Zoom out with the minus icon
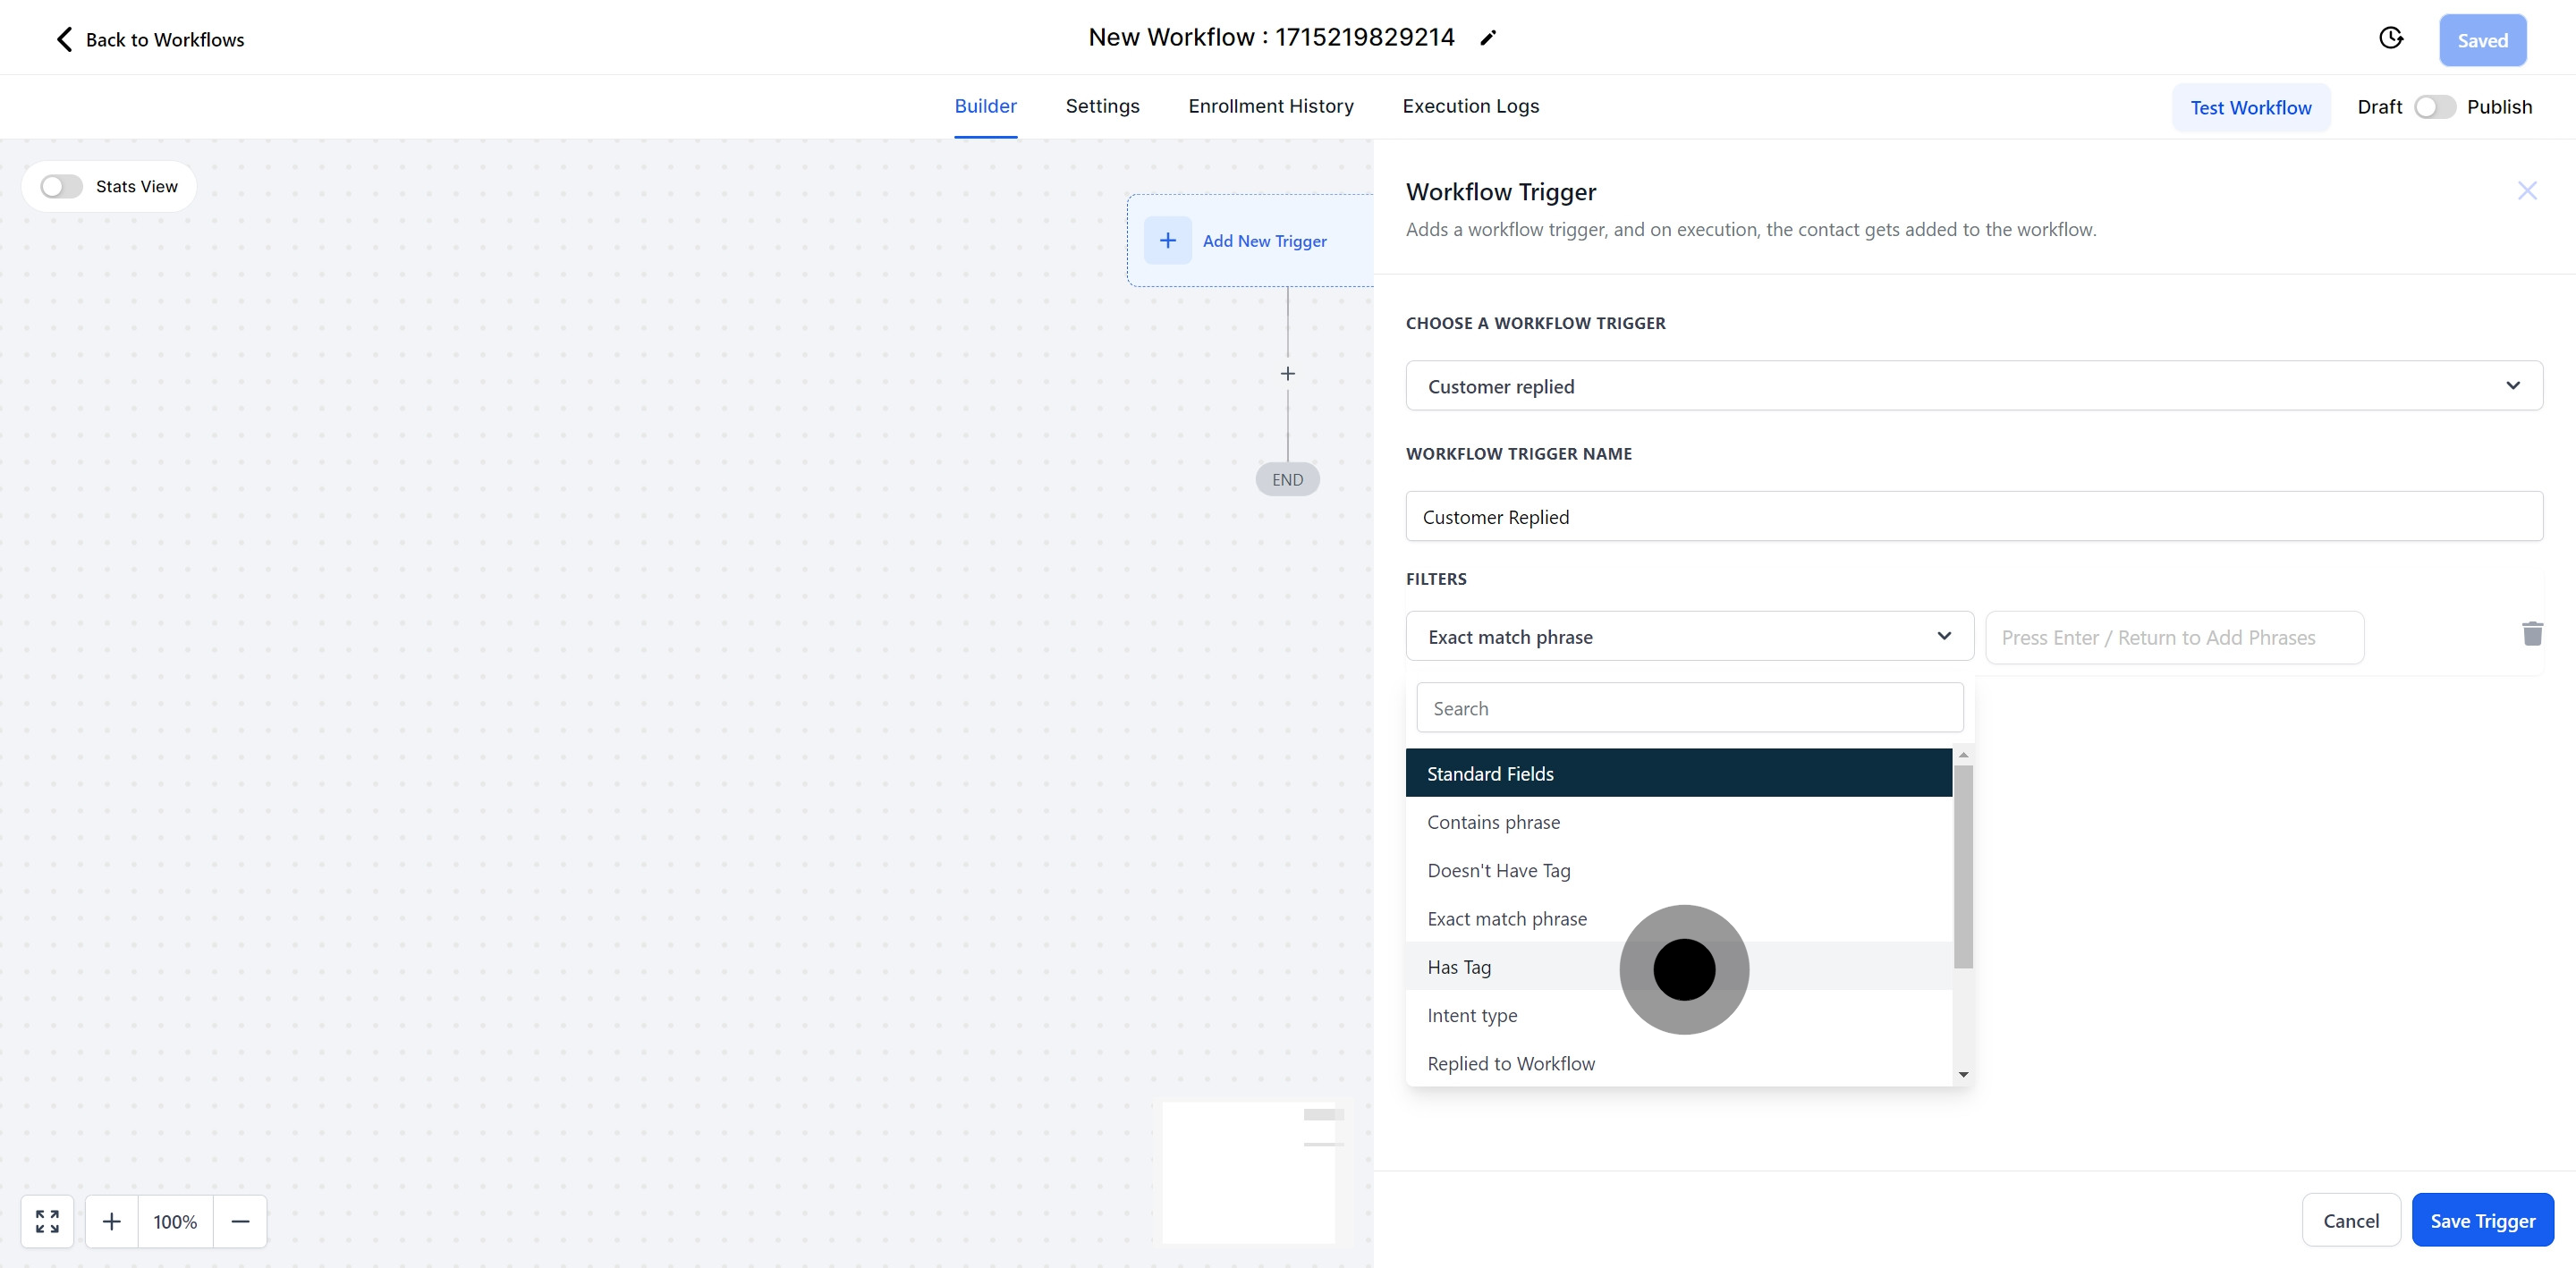Viewport: 2576px width, 1268px height. [240, 1221]
